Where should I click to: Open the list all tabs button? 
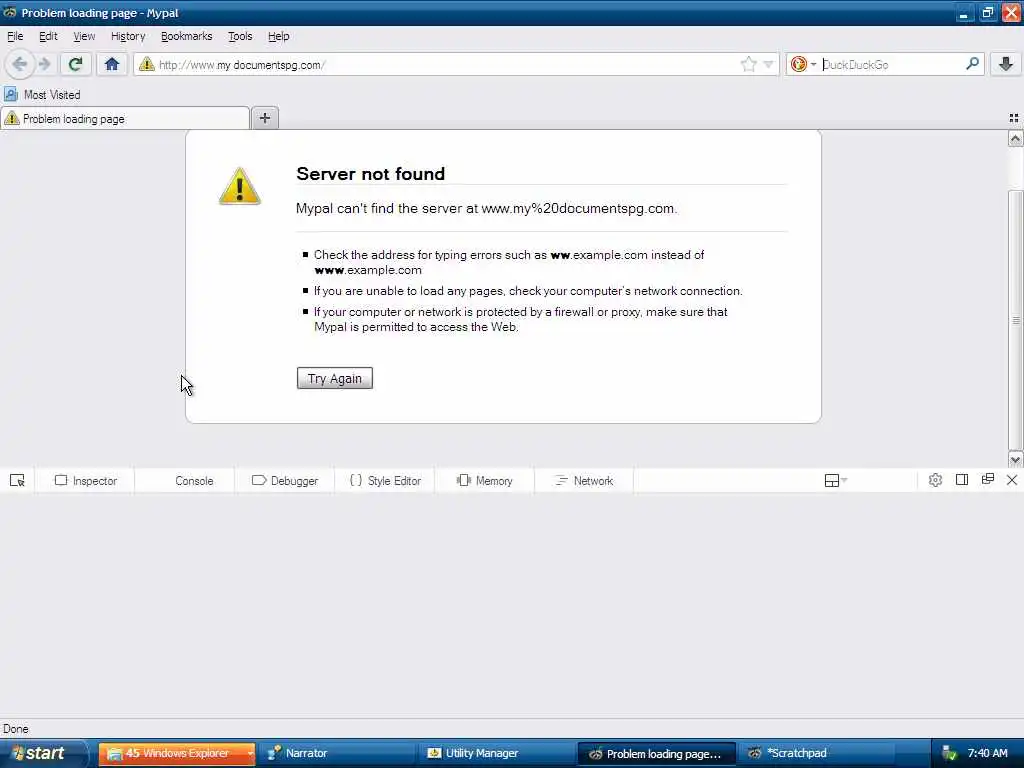point(1014,118)
